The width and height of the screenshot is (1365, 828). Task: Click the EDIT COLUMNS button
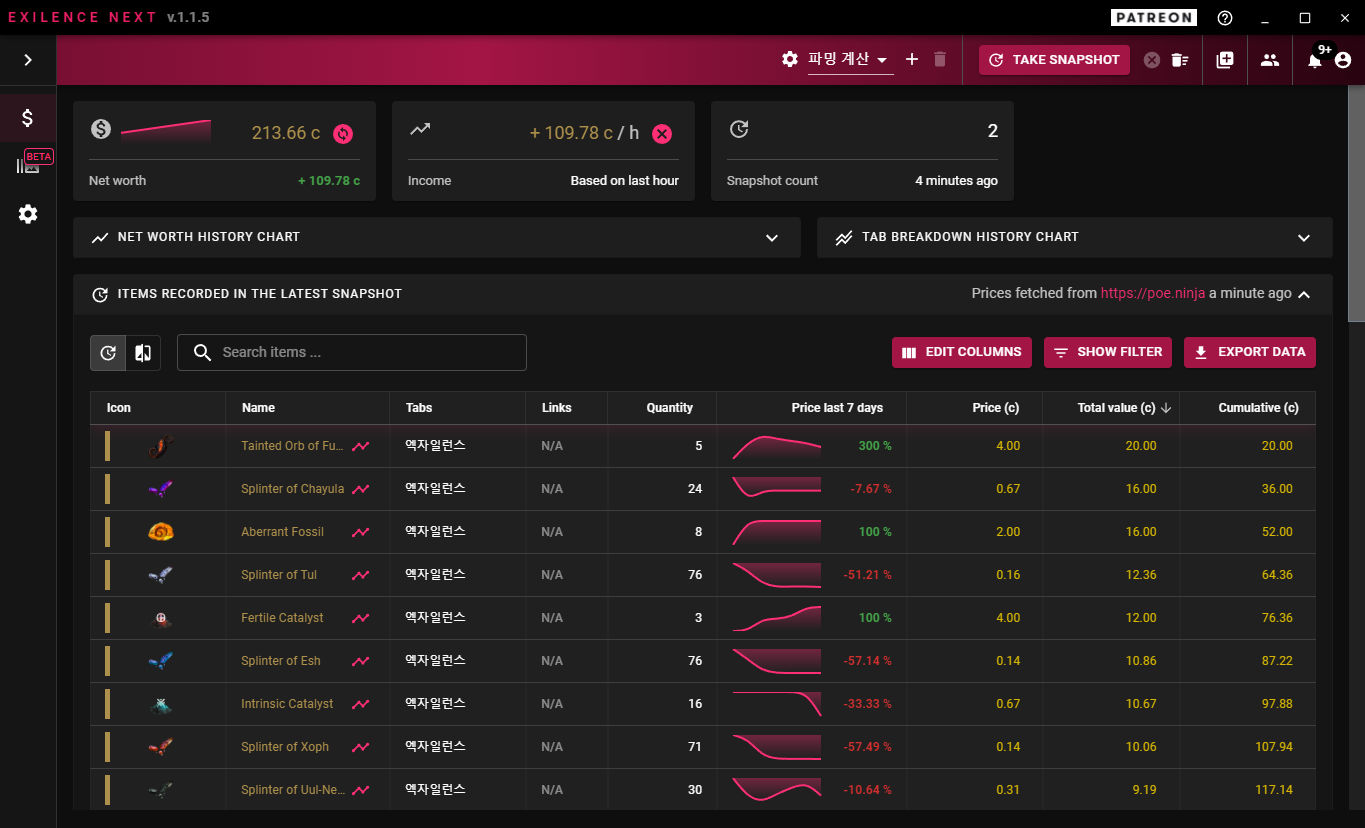(962, 352)
